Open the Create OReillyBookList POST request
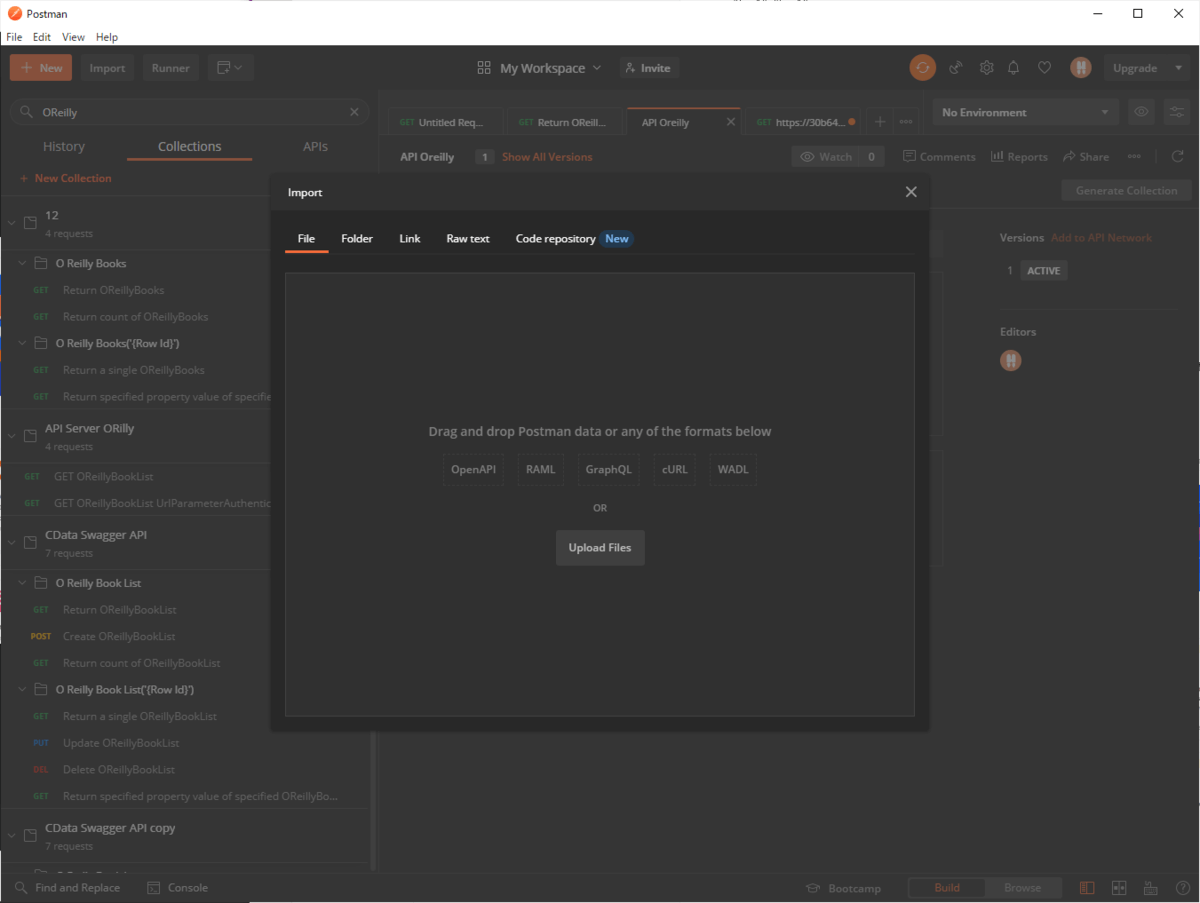The width and height of the screenshot is (1200, 903). coord(119,636)
